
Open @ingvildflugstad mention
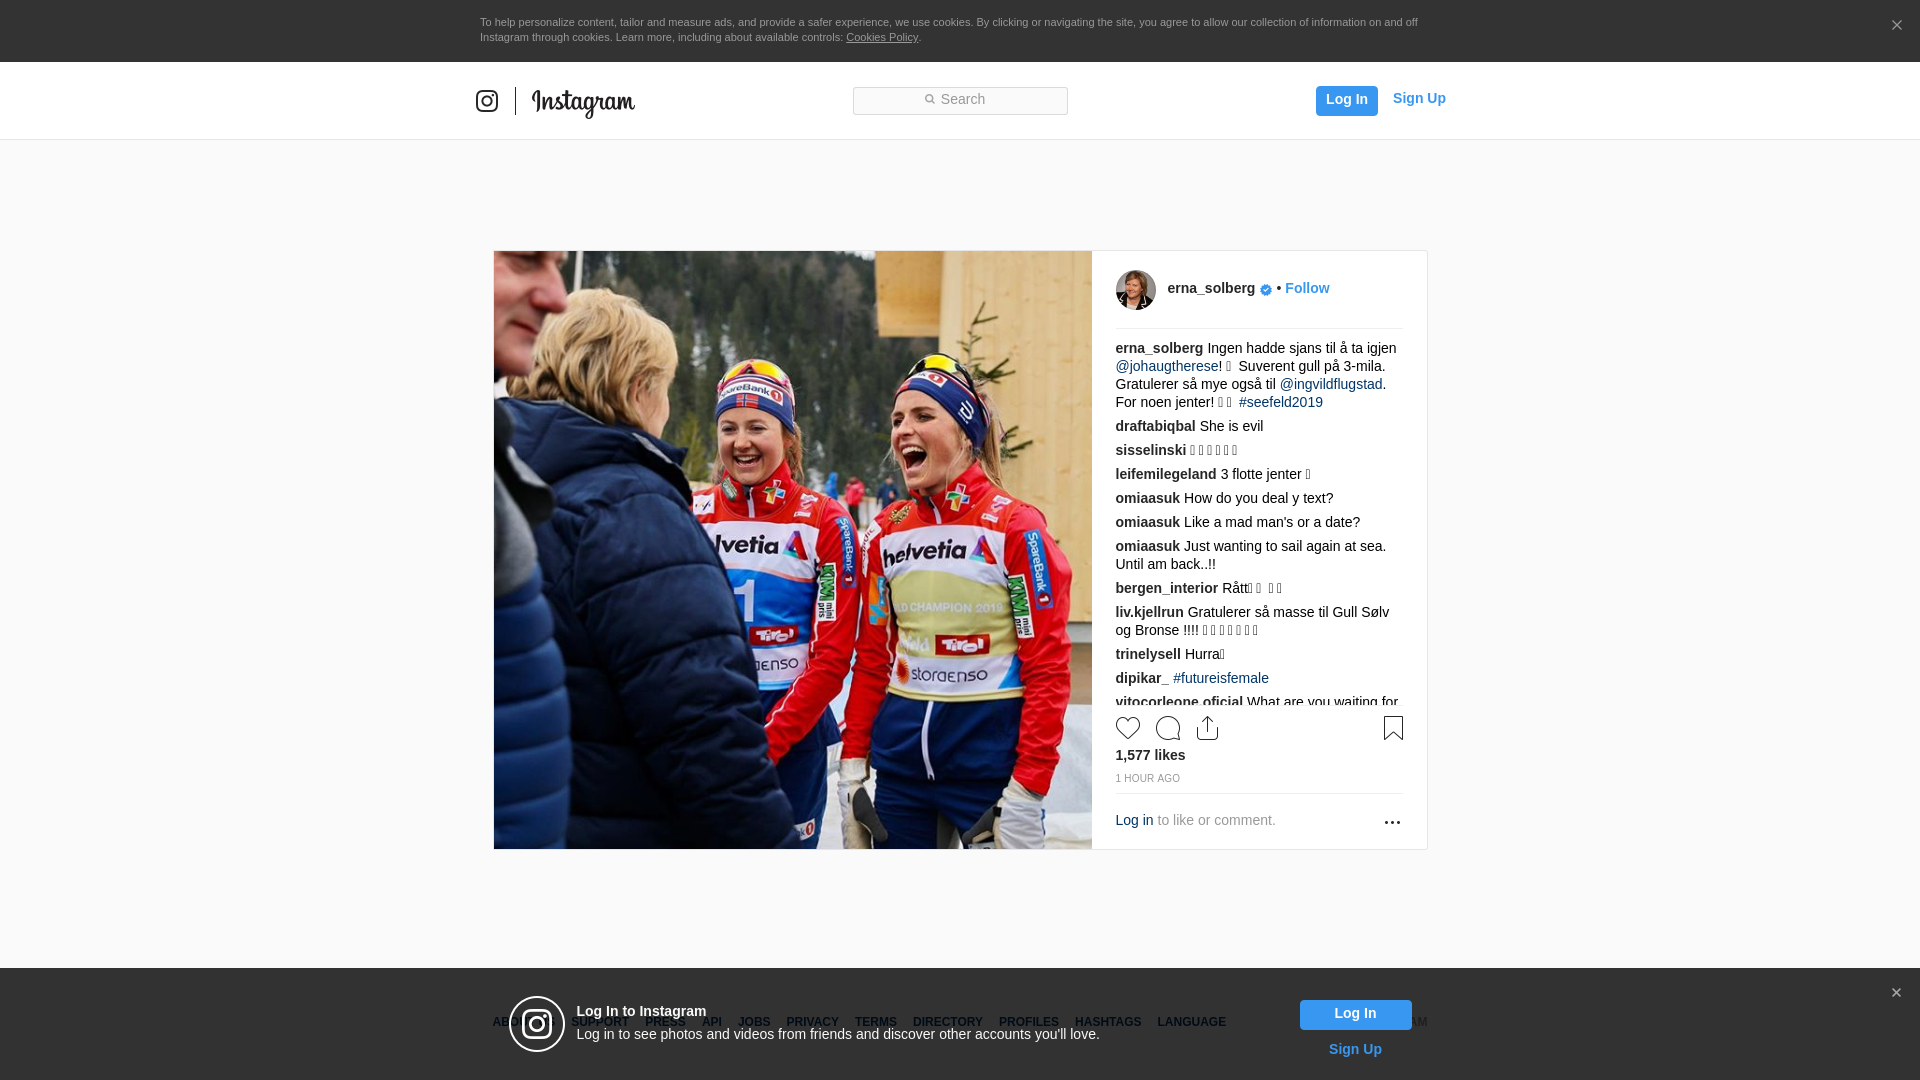click(x=1331, y=384)
